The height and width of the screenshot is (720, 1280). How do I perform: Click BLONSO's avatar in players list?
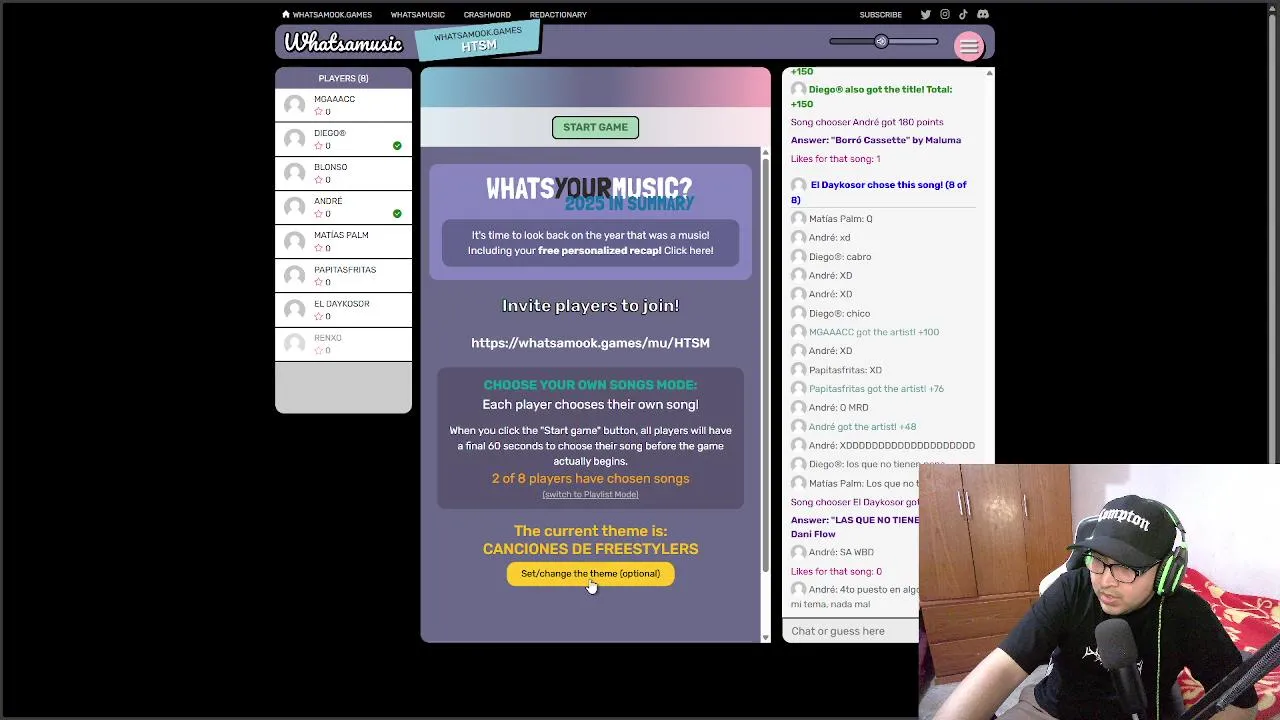295,173
